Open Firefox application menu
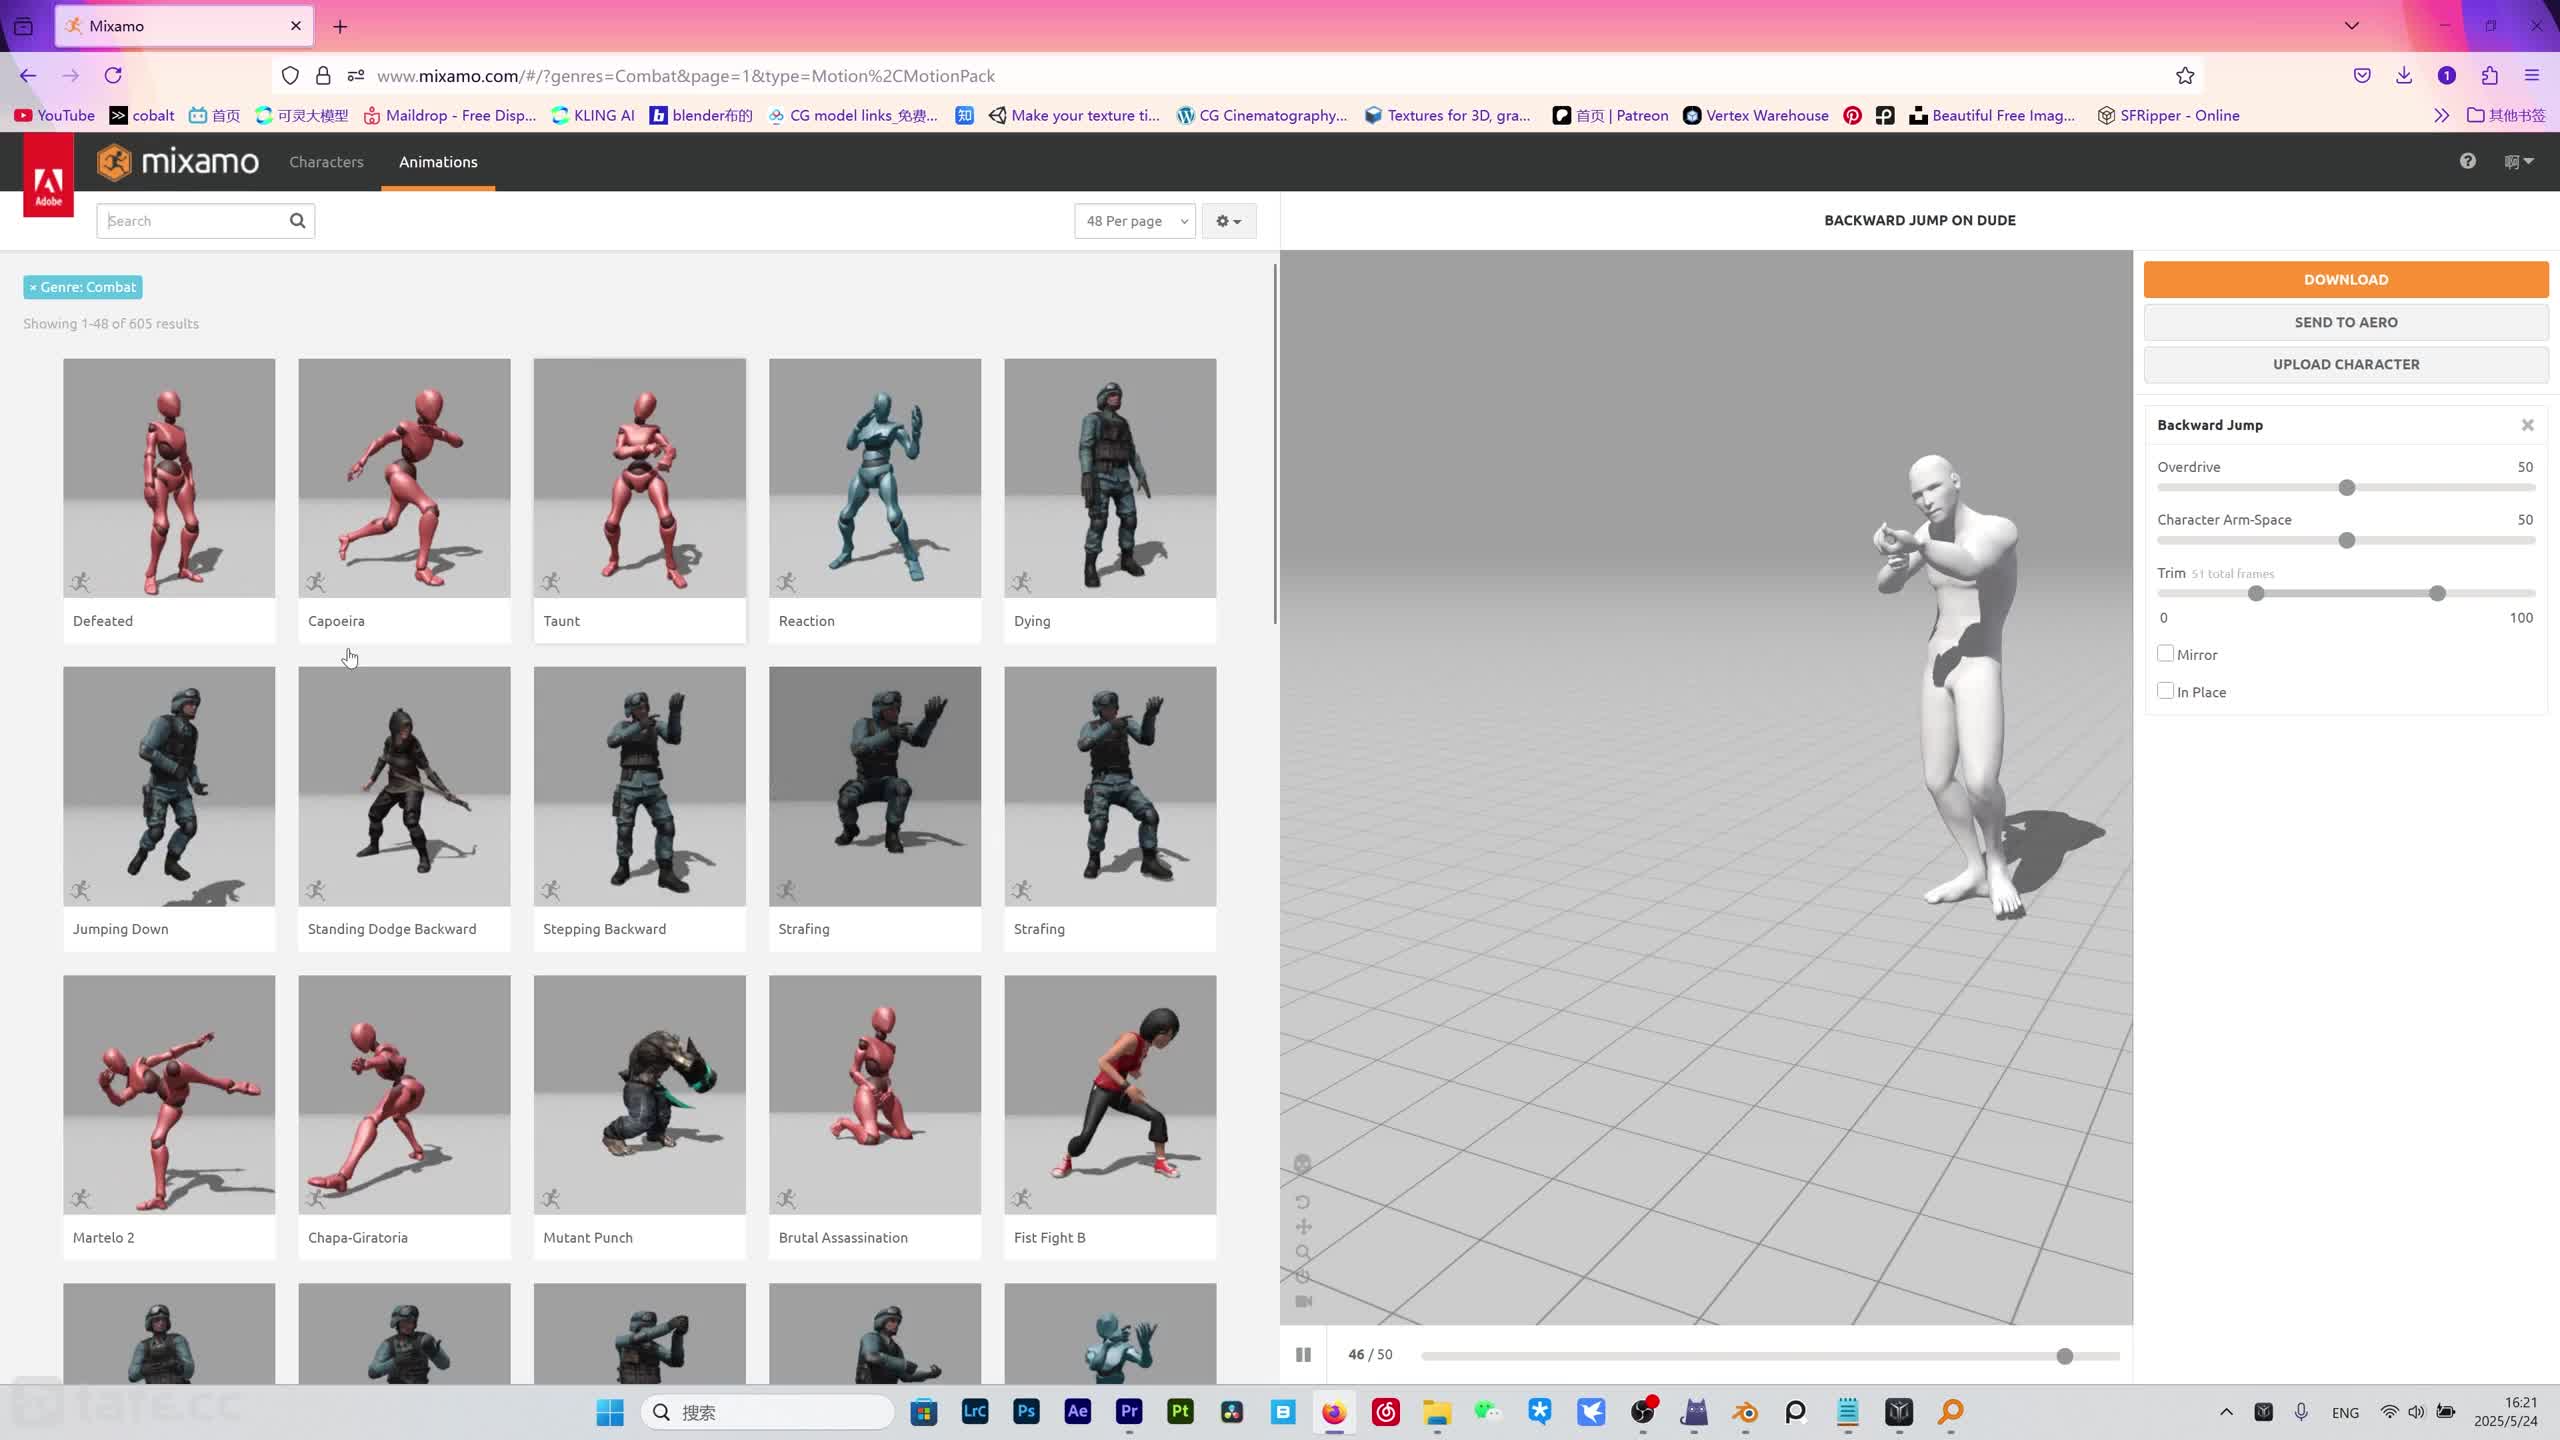 coord(2532,76)
